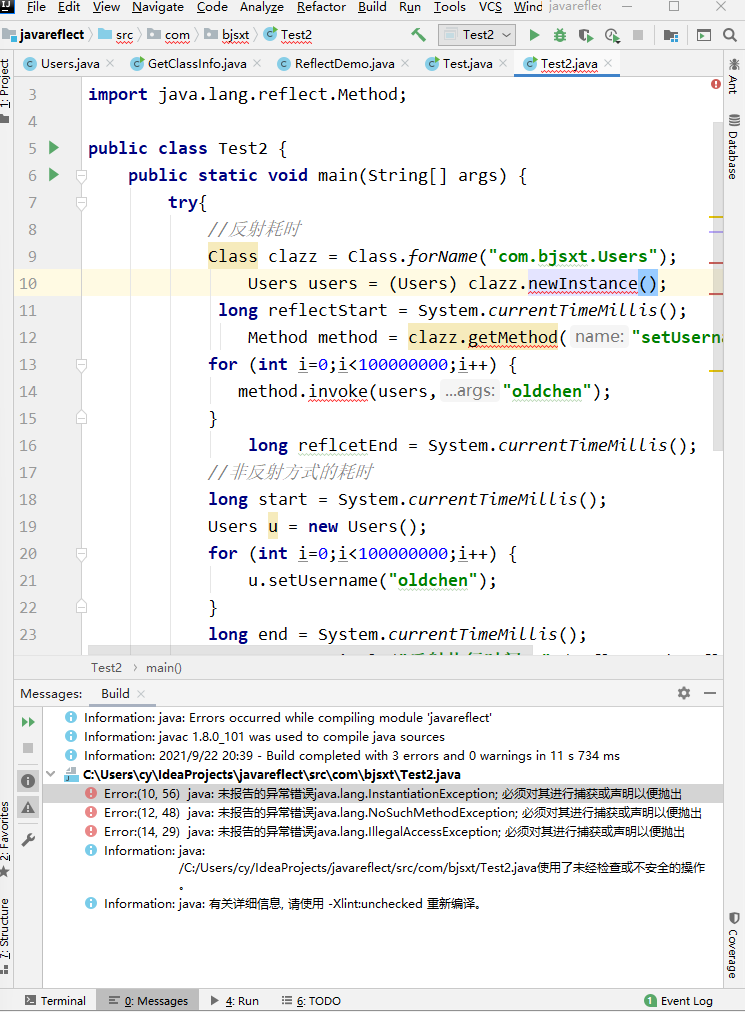745x1012 pixels.
Task: Close the Test2.java editor tab
Action: [608, 63]
